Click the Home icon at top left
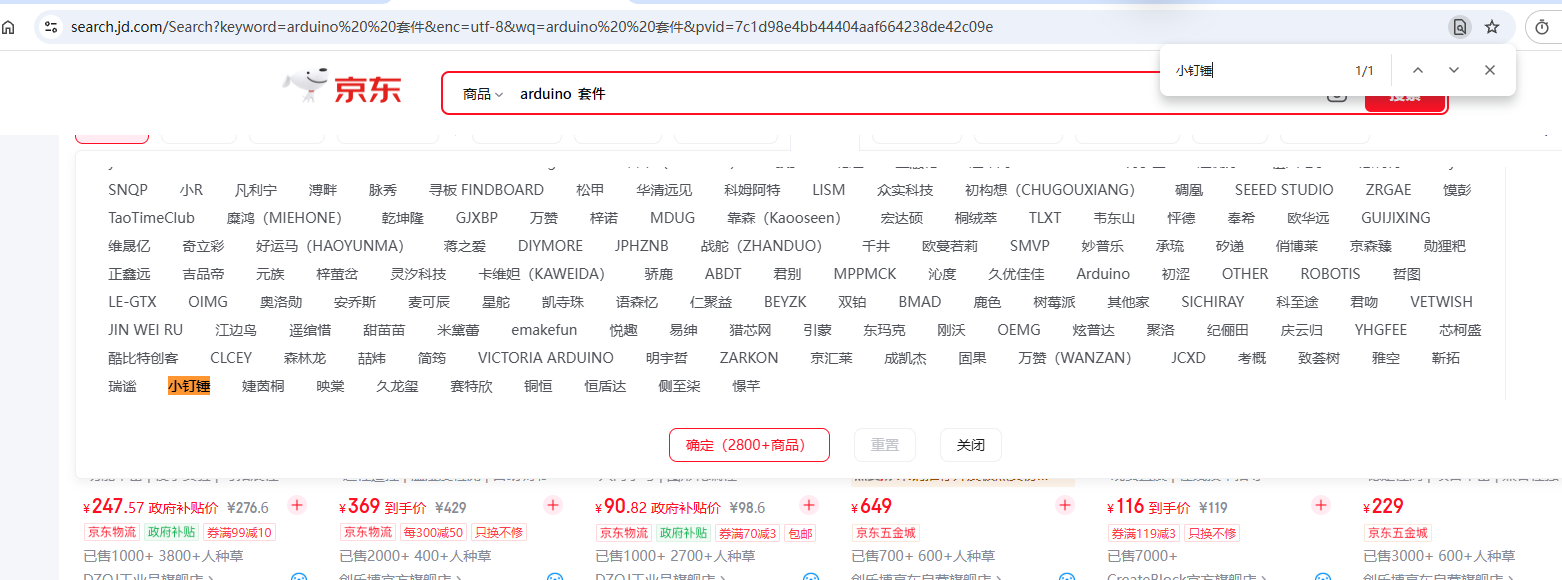The width and height of the screenshot is (1562, 580). (10, 27)
